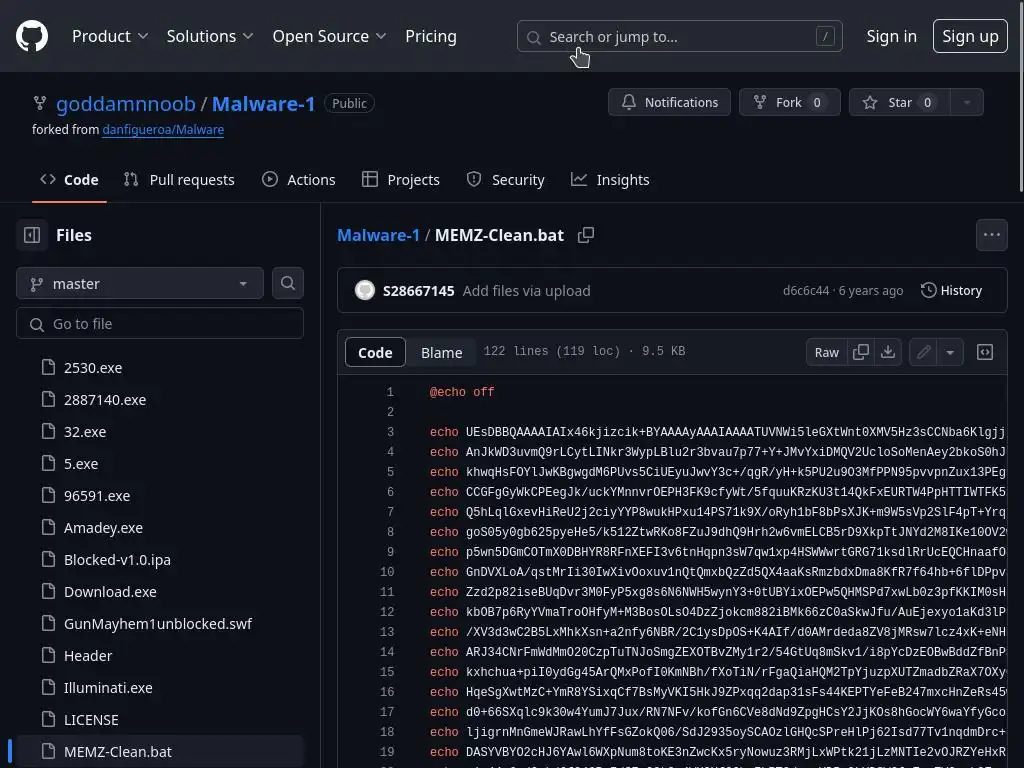
Task: Click line number 10 in the code
Action: (x=387, y=571)
